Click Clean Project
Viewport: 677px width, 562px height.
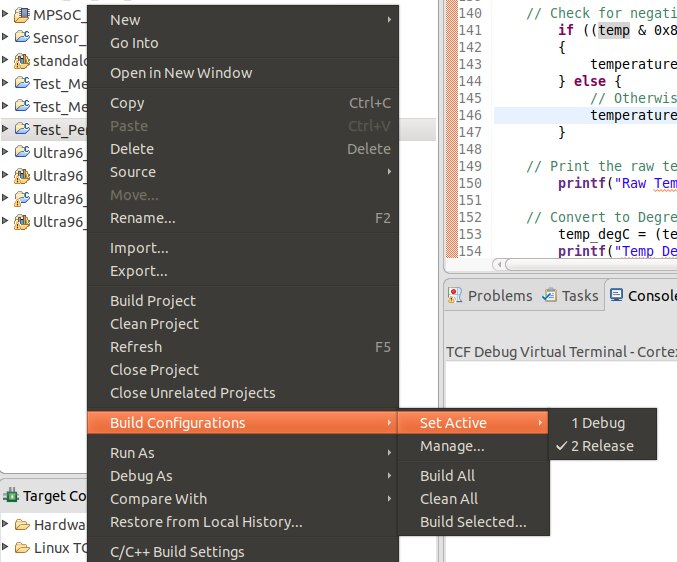coord(243,324)
